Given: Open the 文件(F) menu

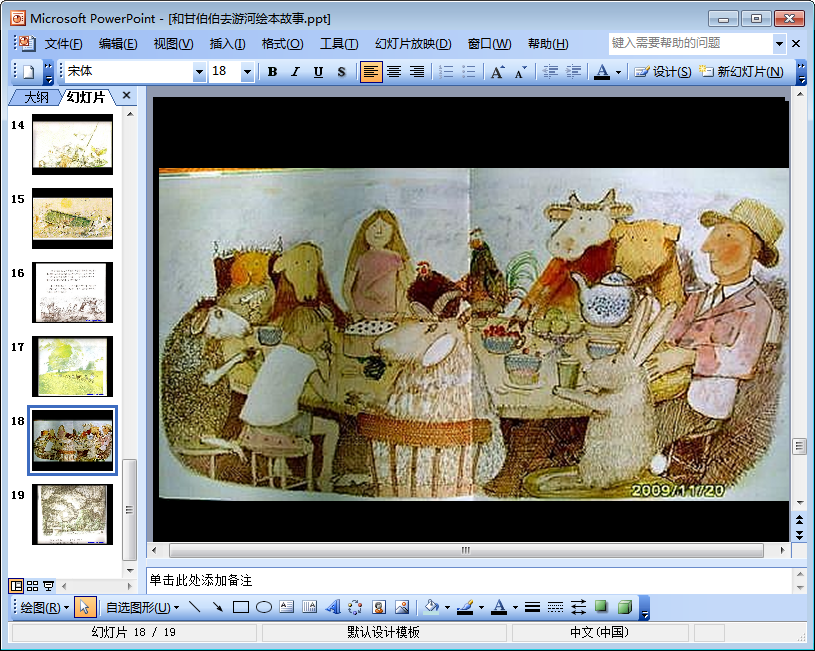Looking at the screenshot, I should coord(63,44).
